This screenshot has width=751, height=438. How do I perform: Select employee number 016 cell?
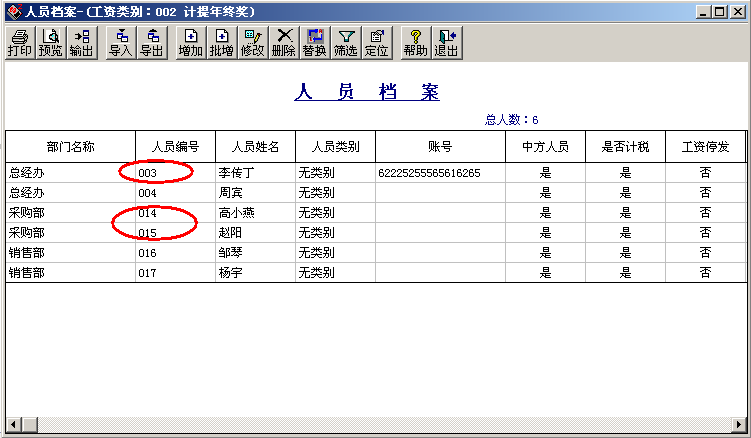pyautogui.click(x=175, y=253)
